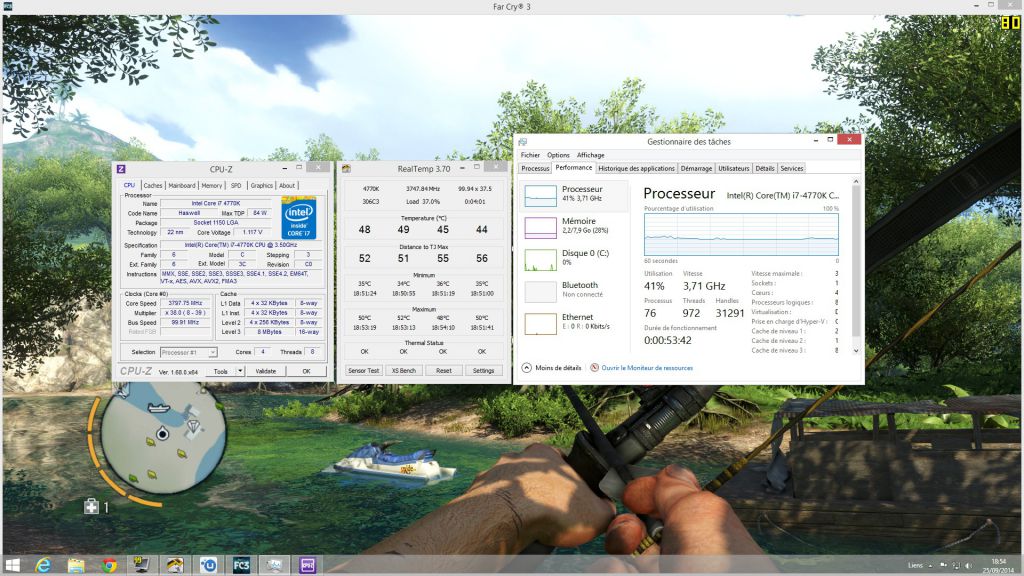Open RealTemp Settings button

483,370
